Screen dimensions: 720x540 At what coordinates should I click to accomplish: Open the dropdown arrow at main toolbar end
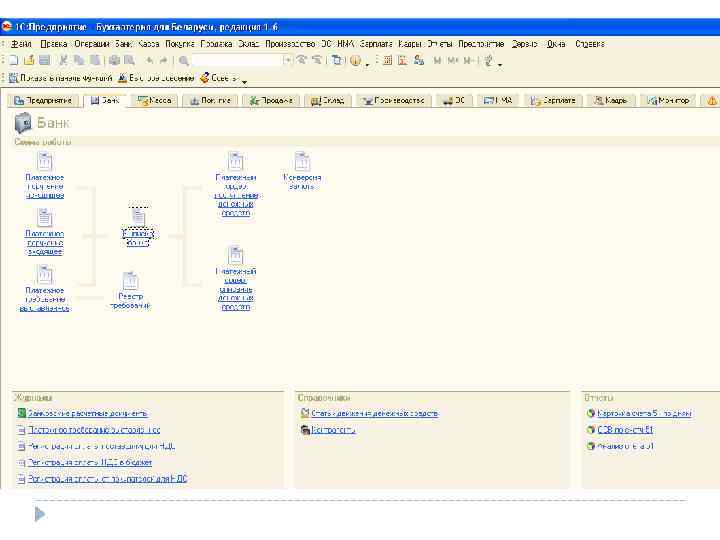tap(500, 64)
